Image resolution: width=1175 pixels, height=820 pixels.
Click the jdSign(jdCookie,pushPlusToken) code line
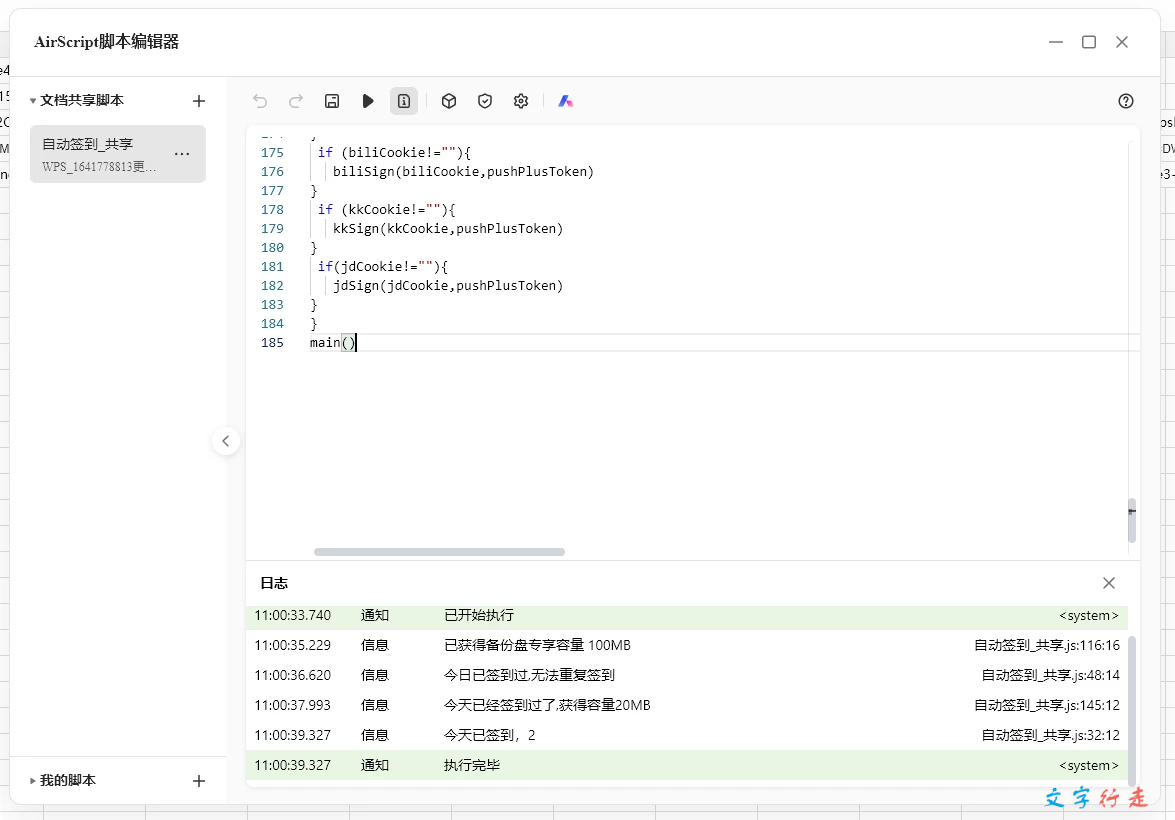448,286
